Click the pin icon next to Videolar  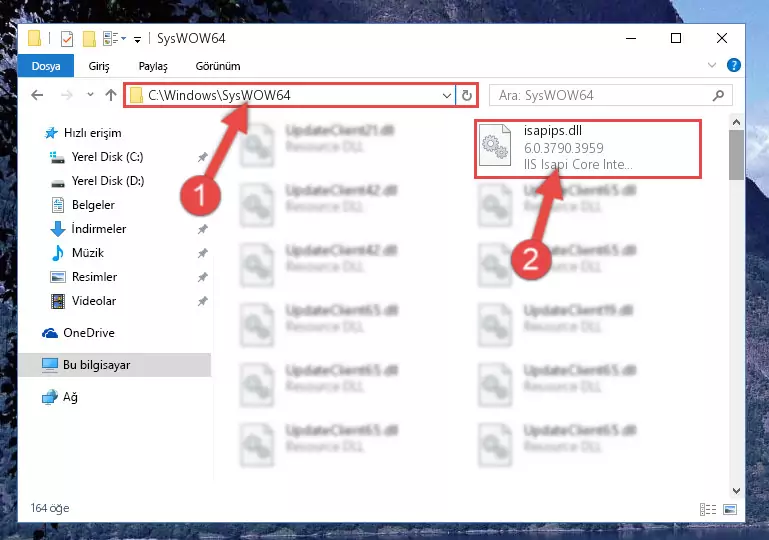[203, 301]
